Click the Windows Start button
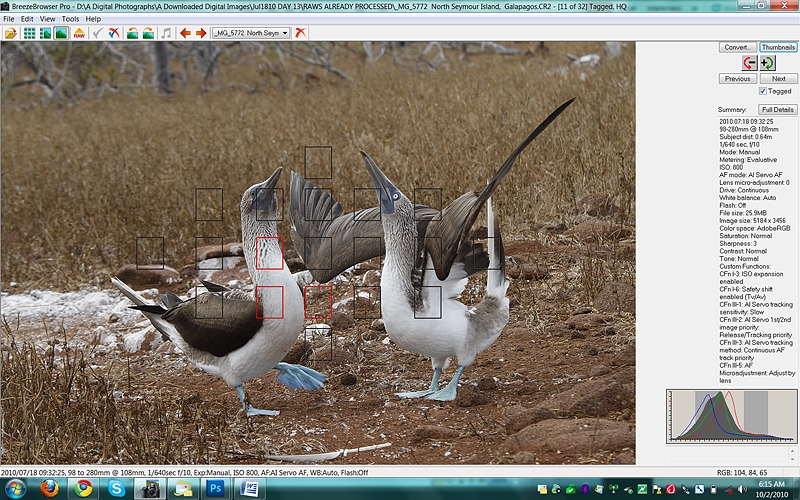800x500 pixels. [15, 489]
